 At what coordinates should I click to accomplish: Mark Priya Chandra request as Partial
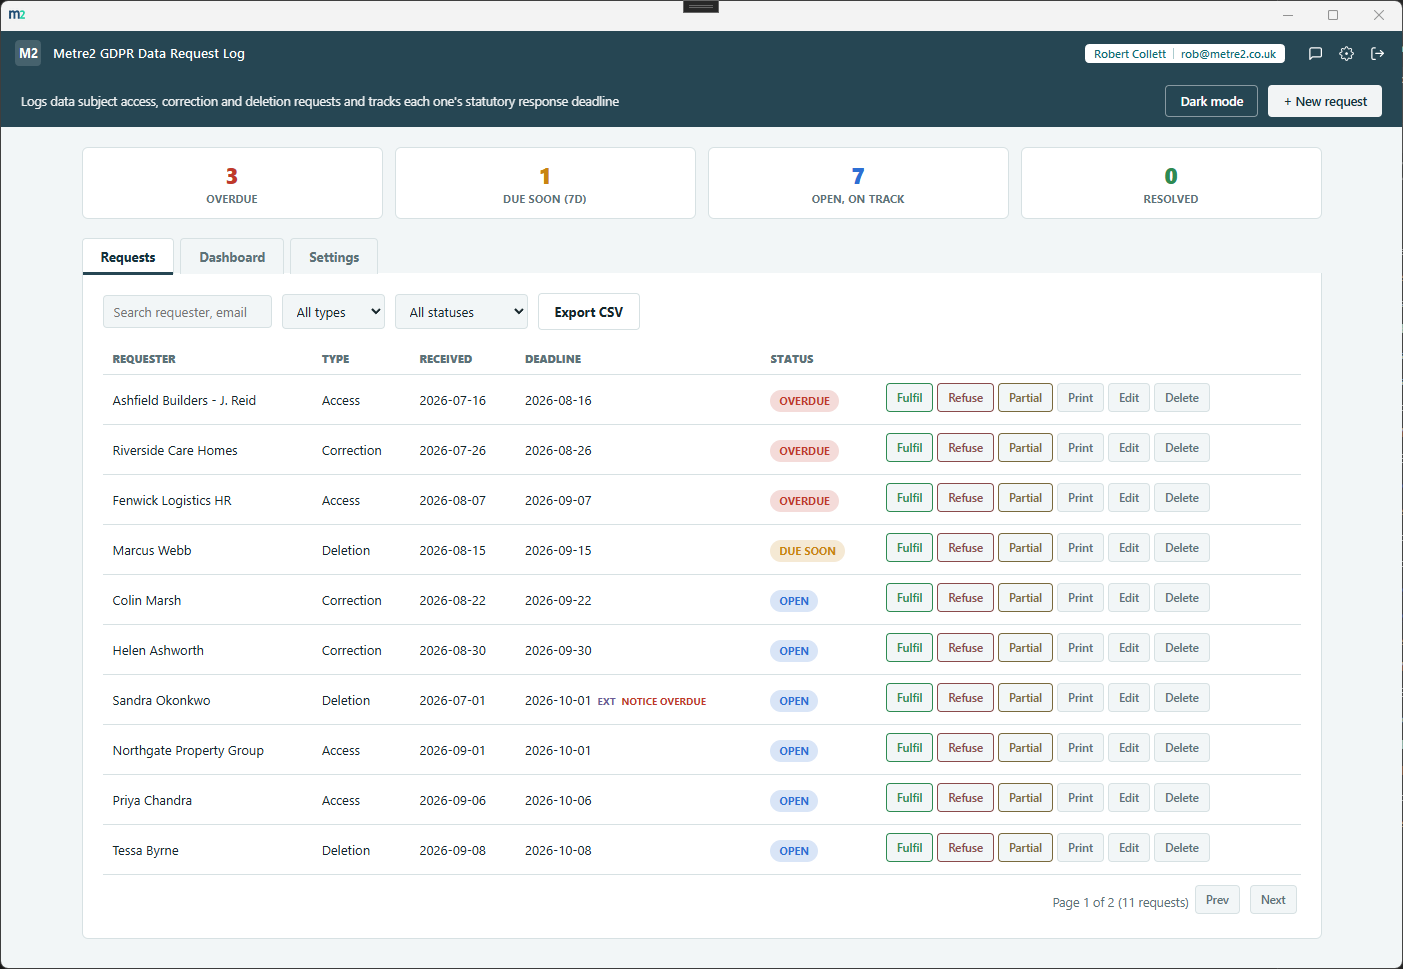point(1025,798)
